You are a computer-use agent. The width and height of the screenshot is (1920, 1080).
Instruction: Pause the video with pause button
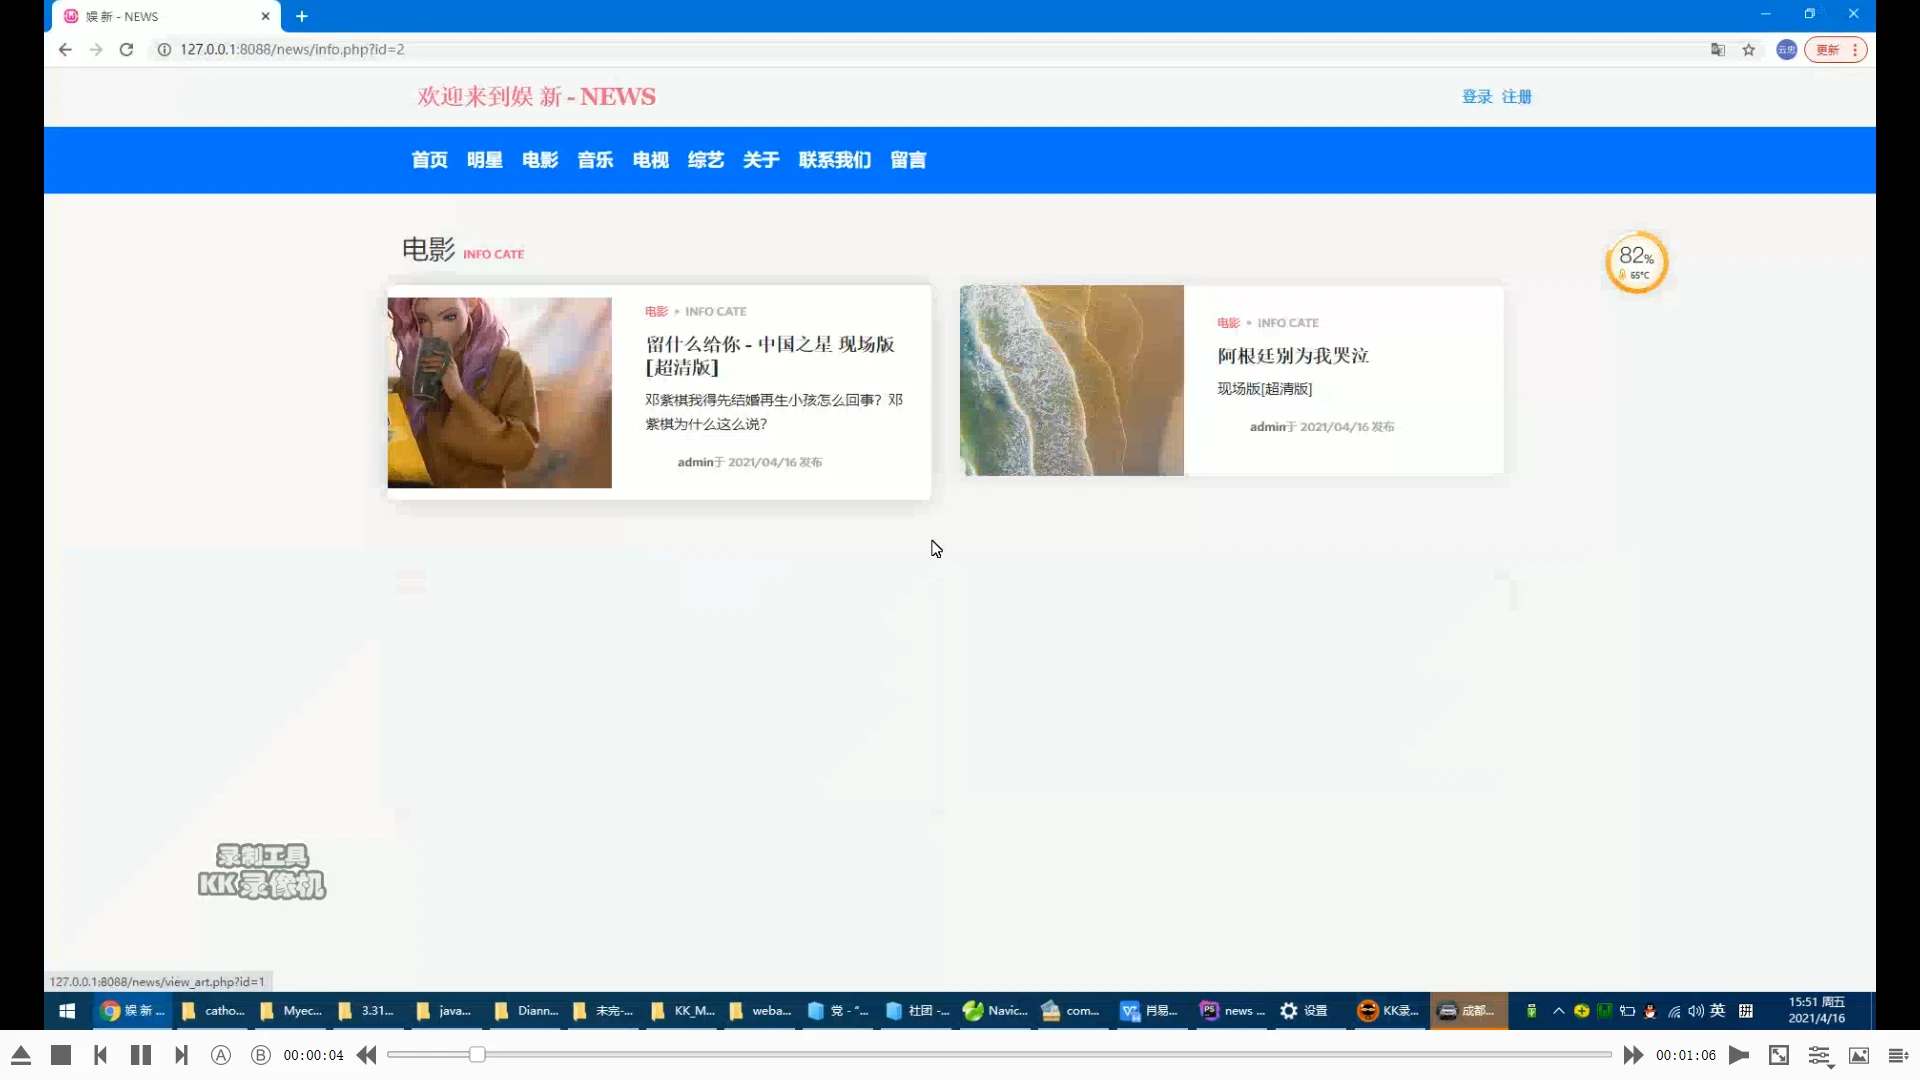tap(141, 1056)
